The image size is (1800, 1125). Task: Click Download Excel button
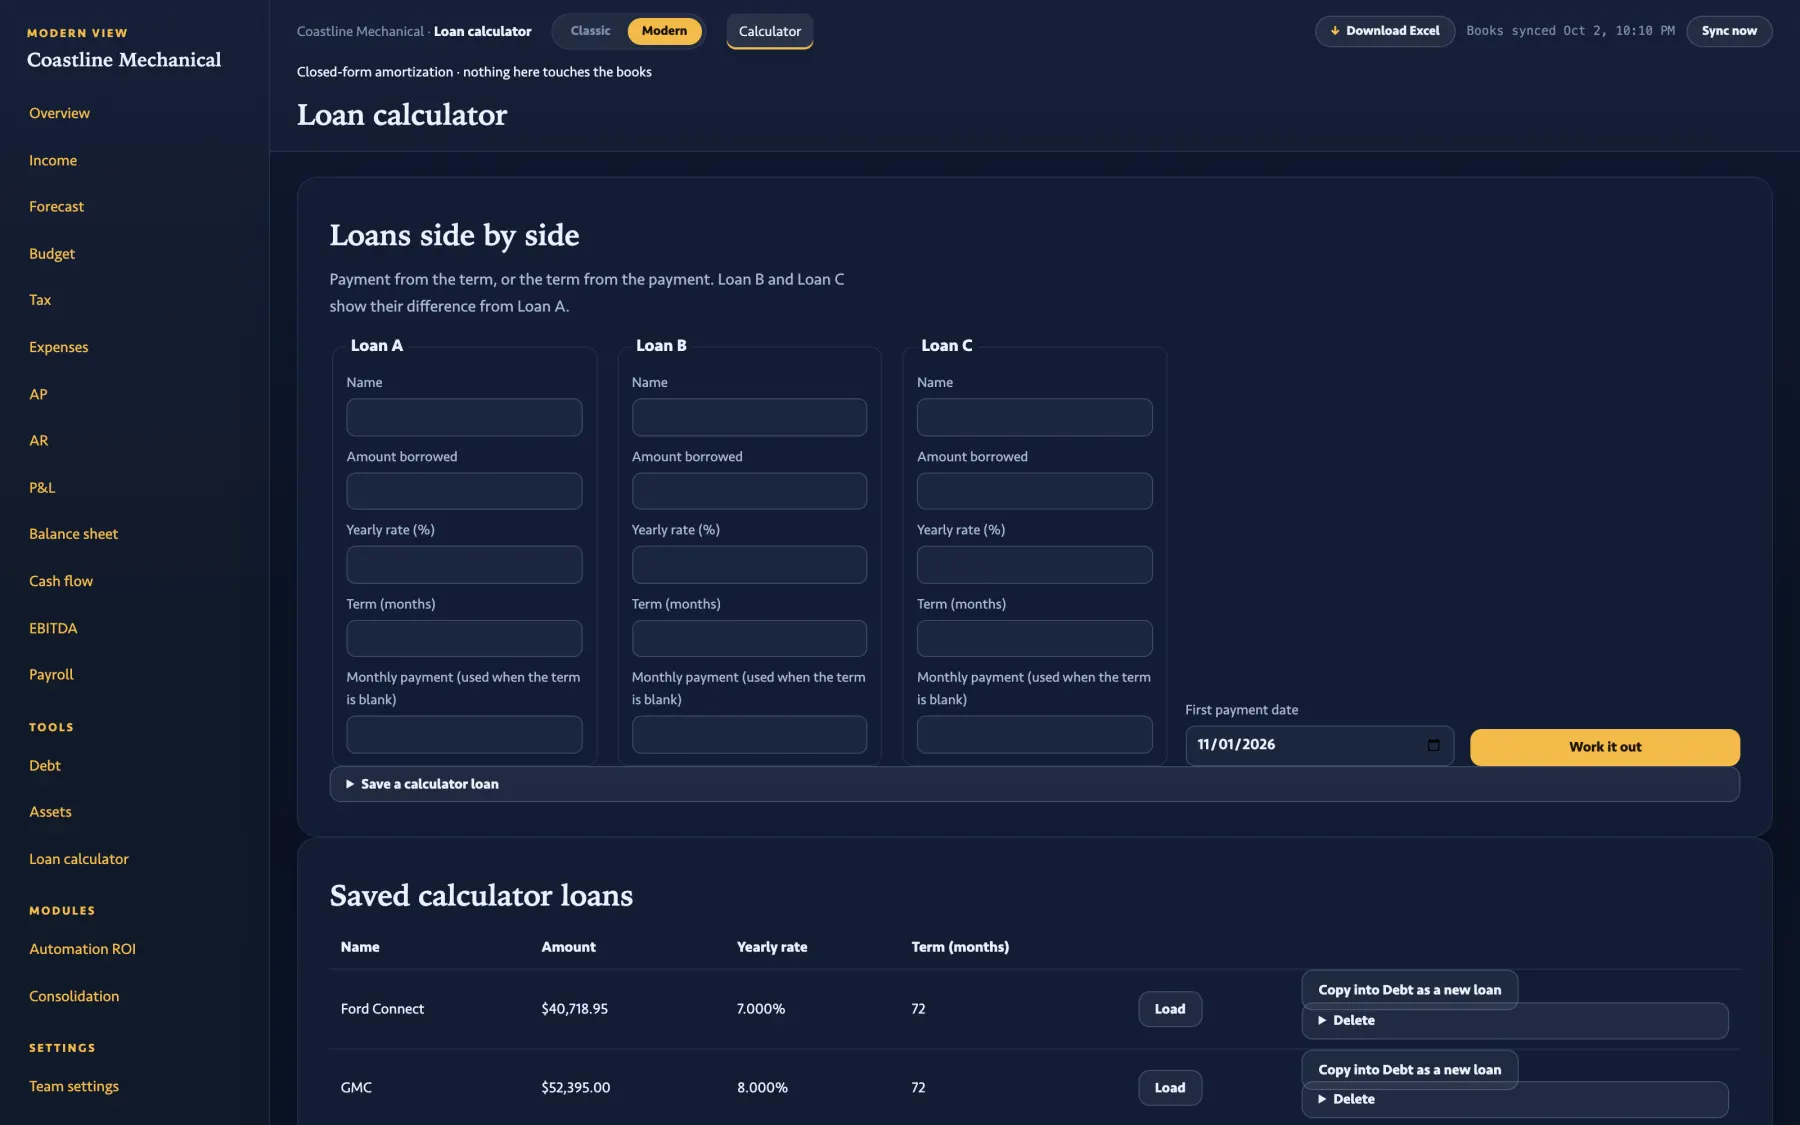[1384, 31]
